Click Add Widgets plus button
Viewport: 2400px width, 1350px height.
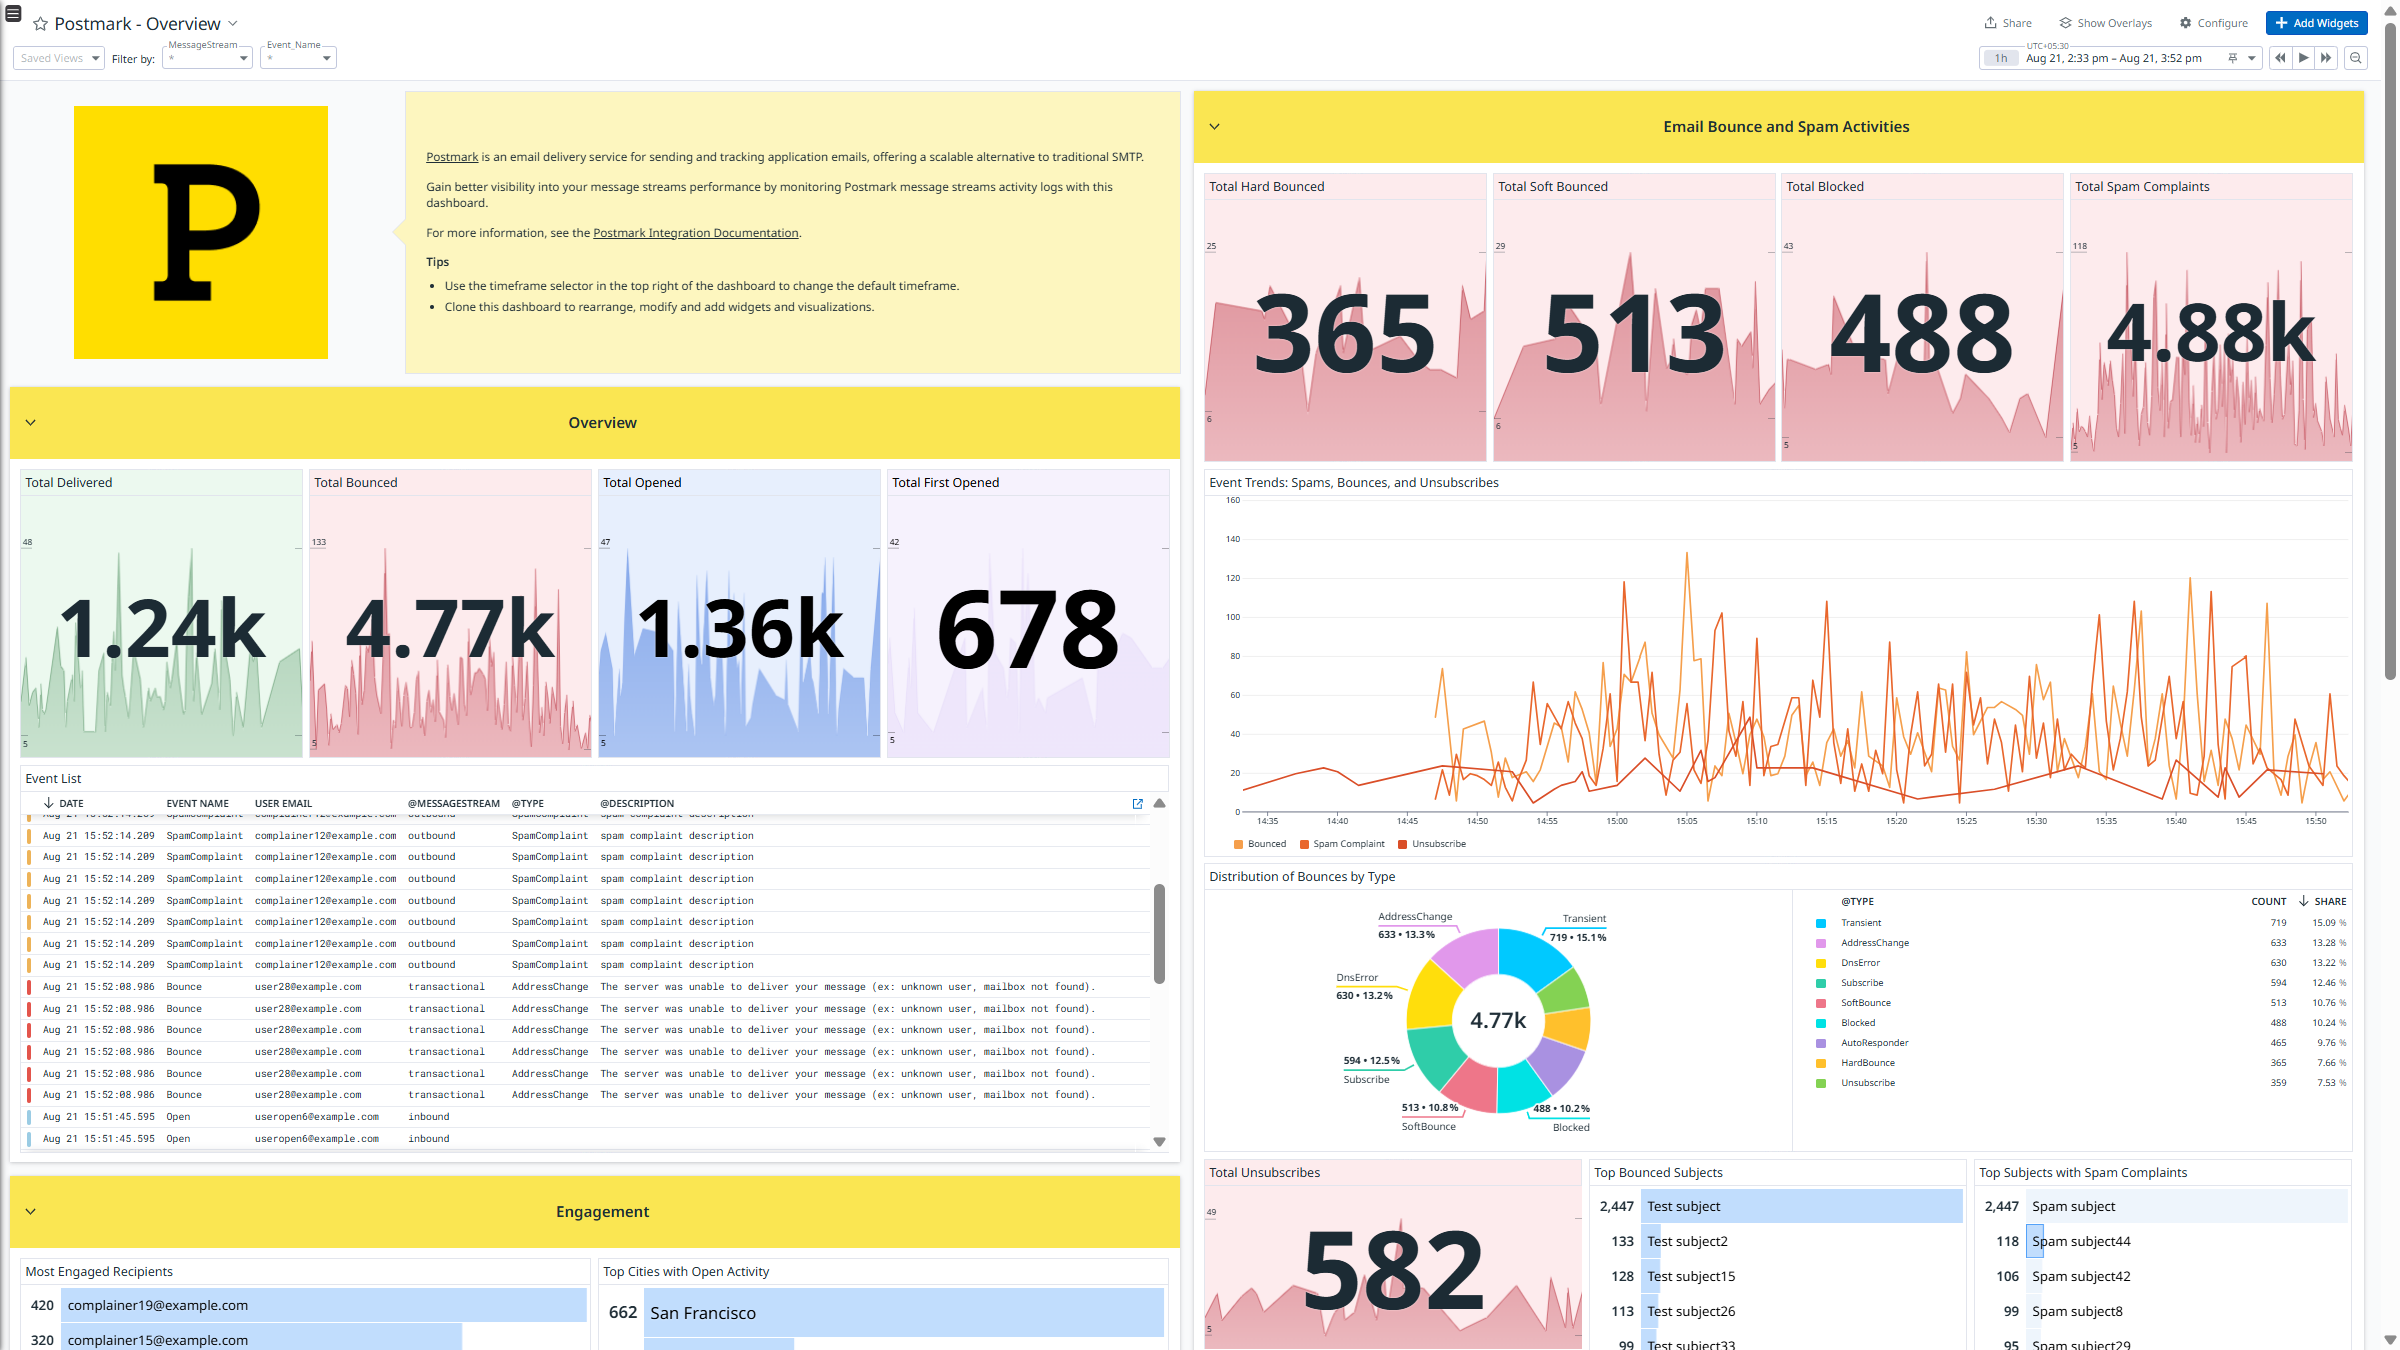pyautogui.click(x=2316, y=23)
